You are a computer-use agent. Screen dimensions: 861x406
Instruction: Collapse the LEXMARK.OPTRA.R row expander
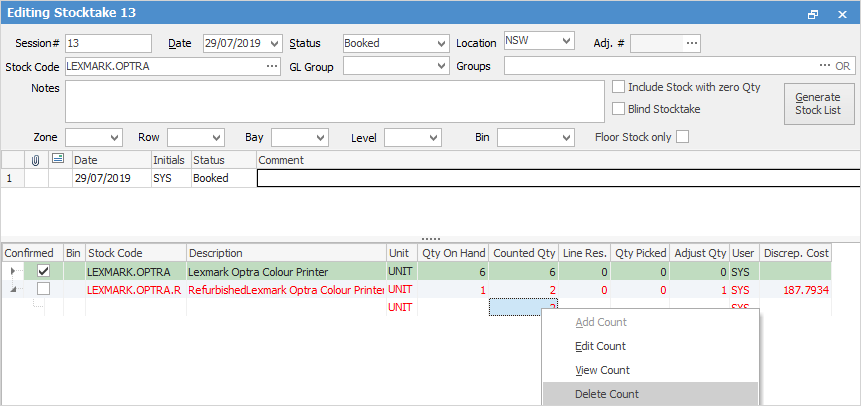(x=14, y=289)
